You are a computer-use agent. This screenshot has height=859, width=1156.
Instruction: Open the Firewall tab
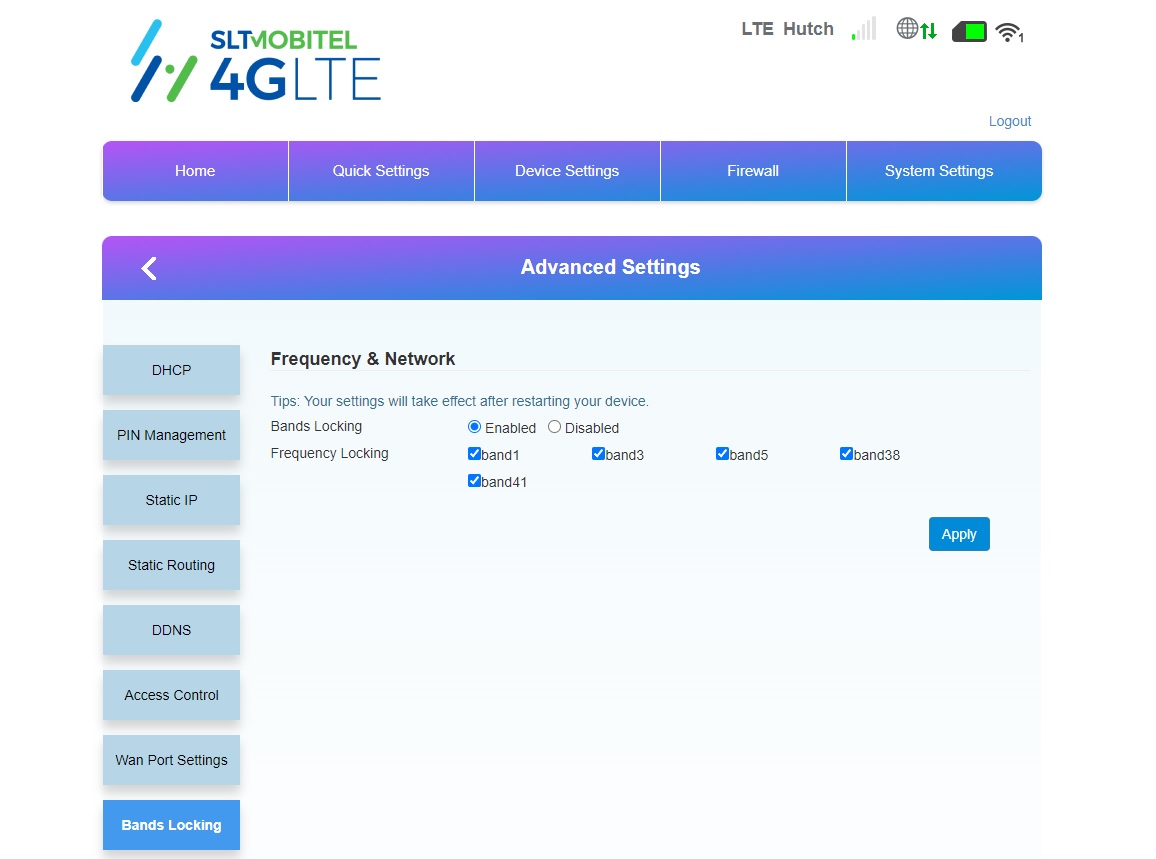pyautogui.click(x=753, y=171)
